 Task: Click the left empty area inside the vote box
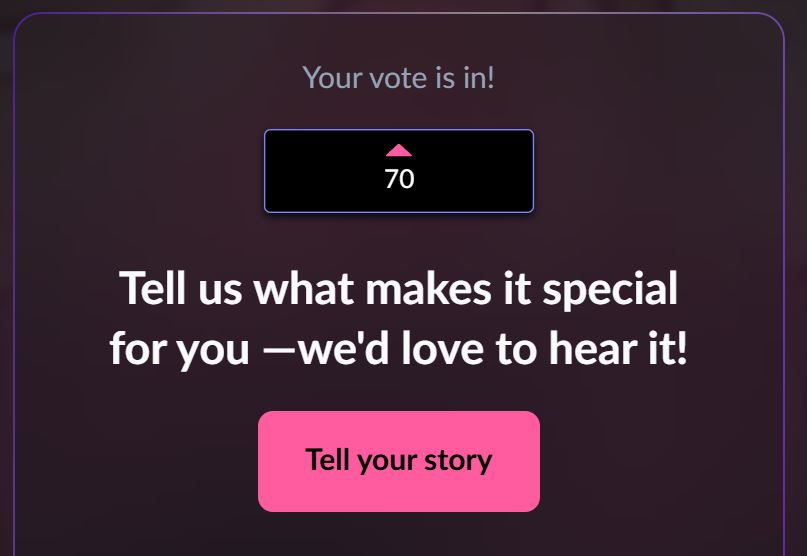[315, 171]
